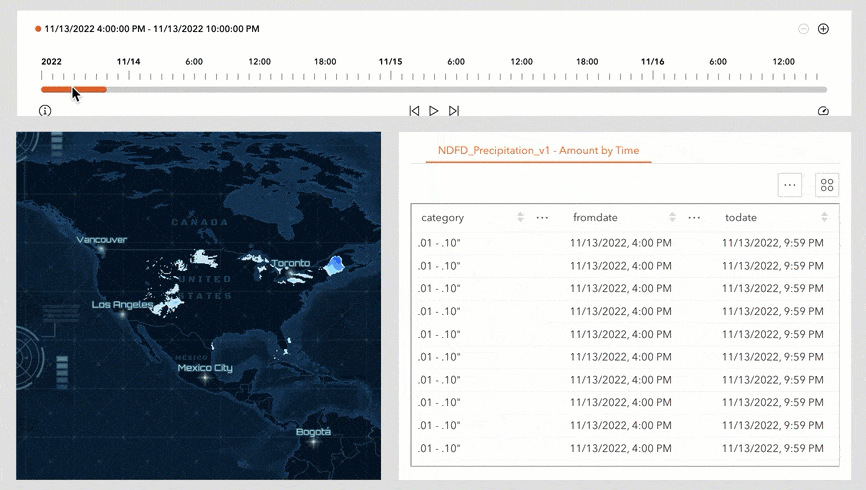Viewport: 866px width, 490px height.
Task: Click the timeline zoom out minus icon
Action: point(803,29)
